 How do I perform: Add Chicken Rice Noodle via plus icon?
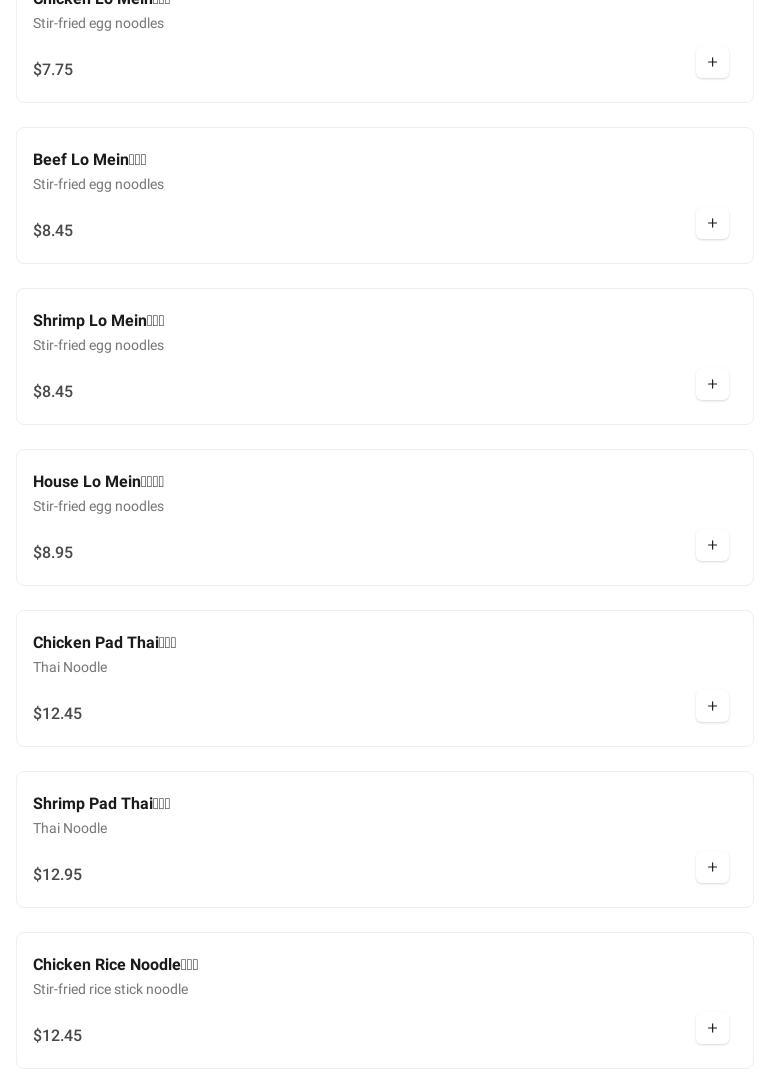[x=712, y=1028]
